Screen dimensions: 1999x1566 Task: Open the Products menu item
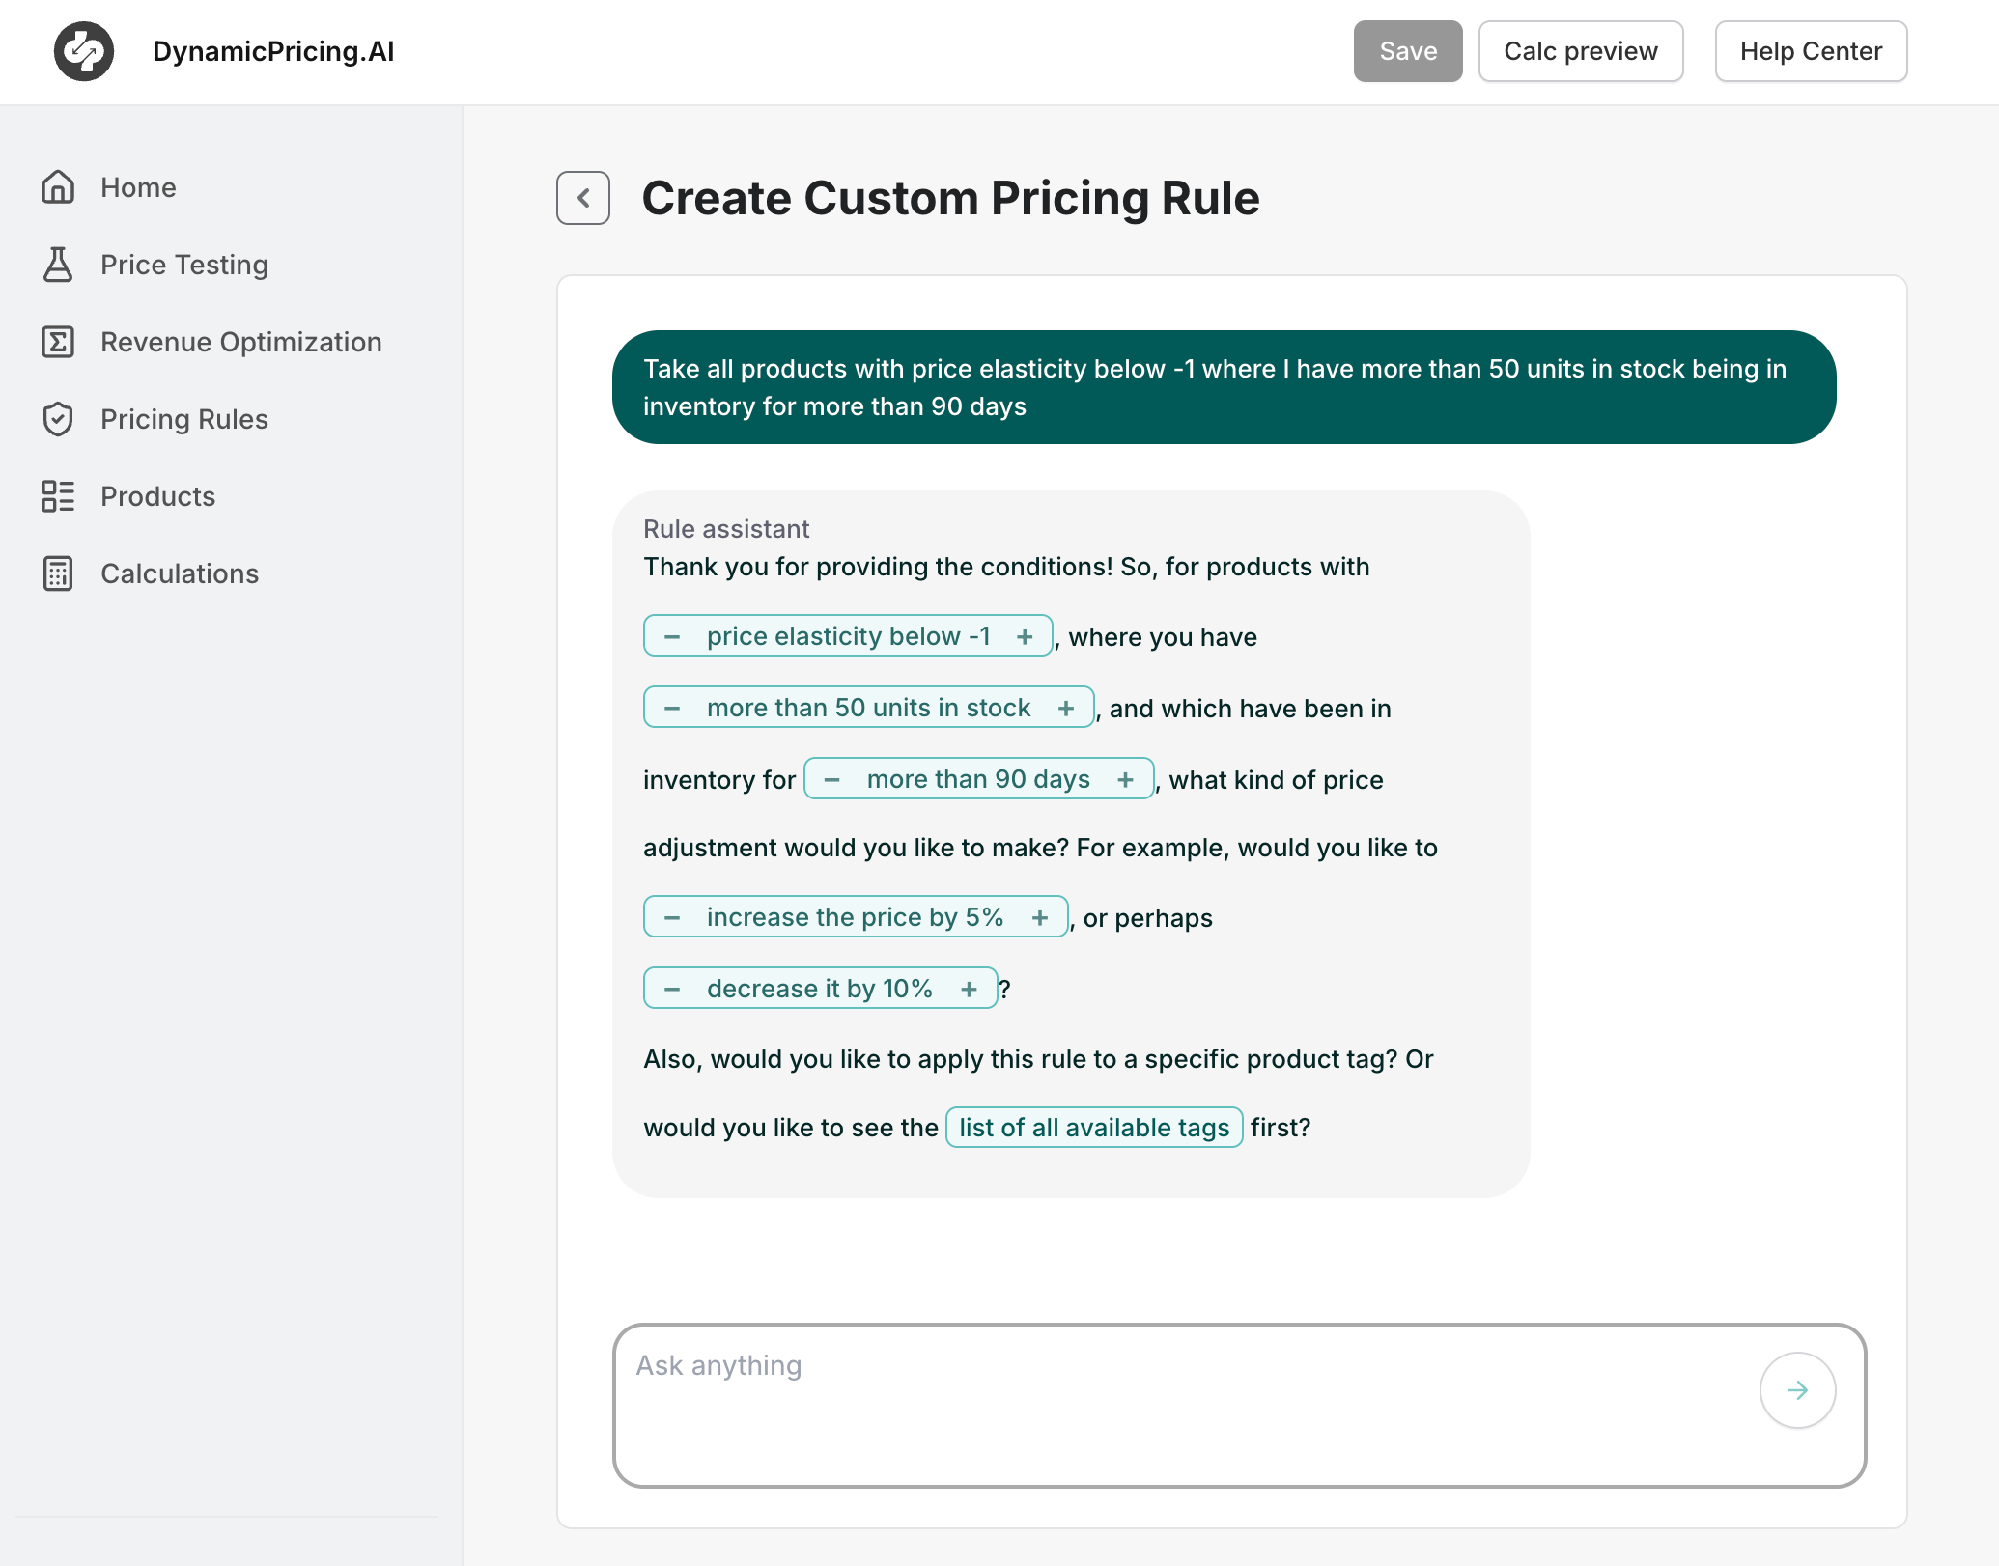[158, 496]
